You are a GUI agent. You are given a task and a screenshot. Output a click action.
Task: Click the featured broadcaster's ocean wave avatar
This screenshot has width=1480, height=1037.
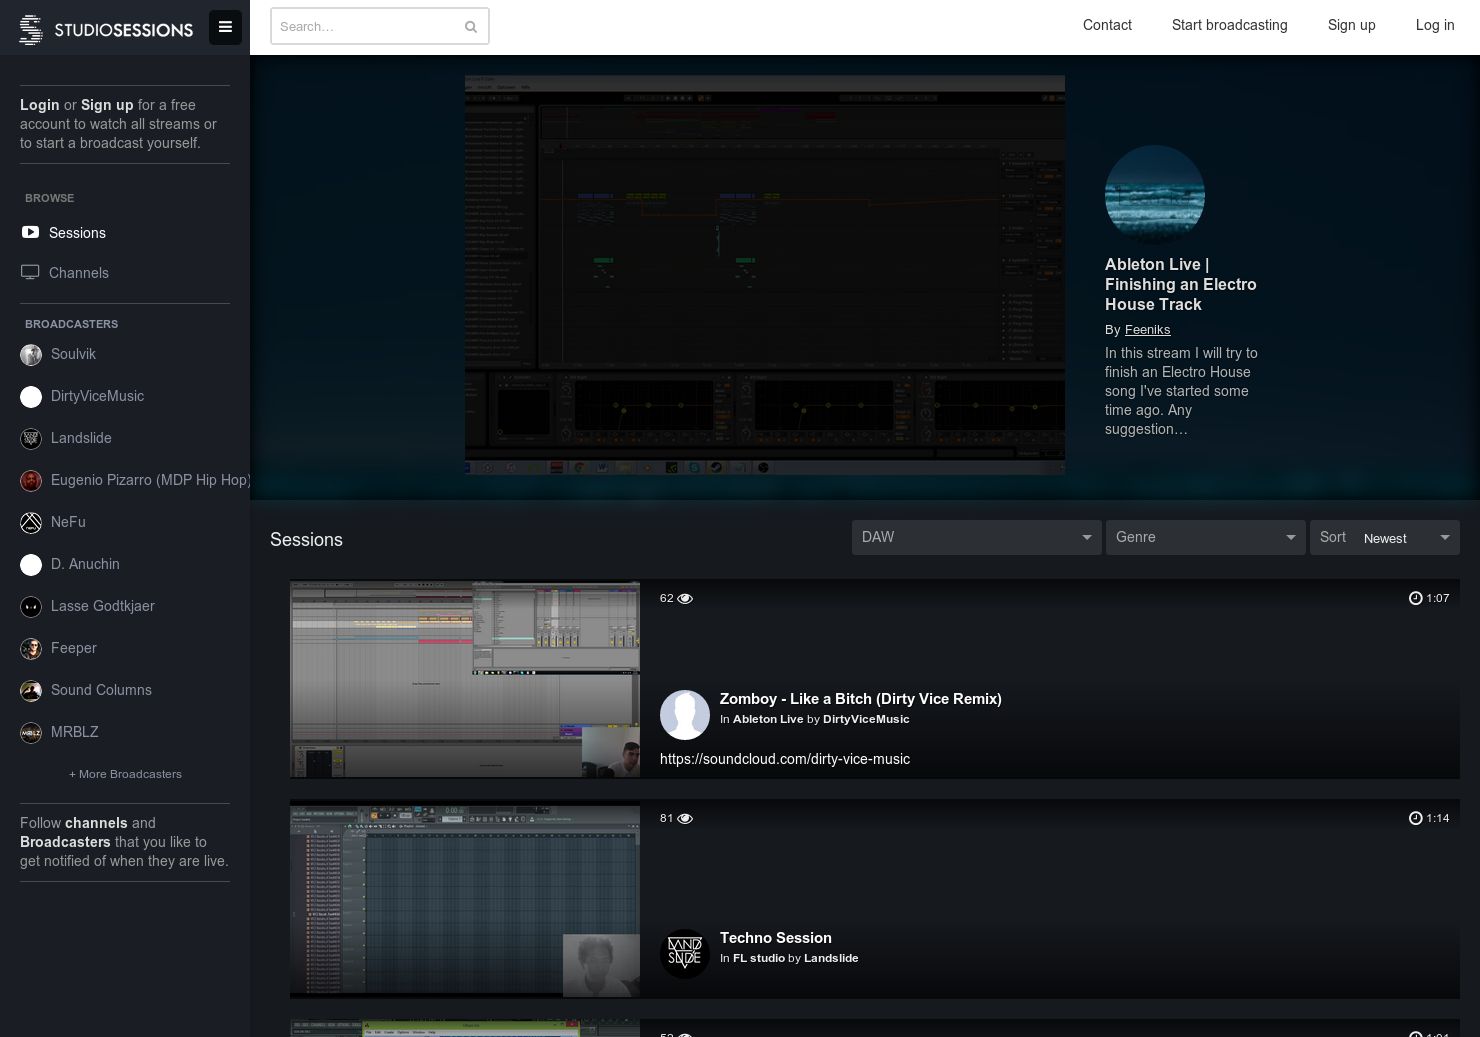click(x=1155, y=195)
